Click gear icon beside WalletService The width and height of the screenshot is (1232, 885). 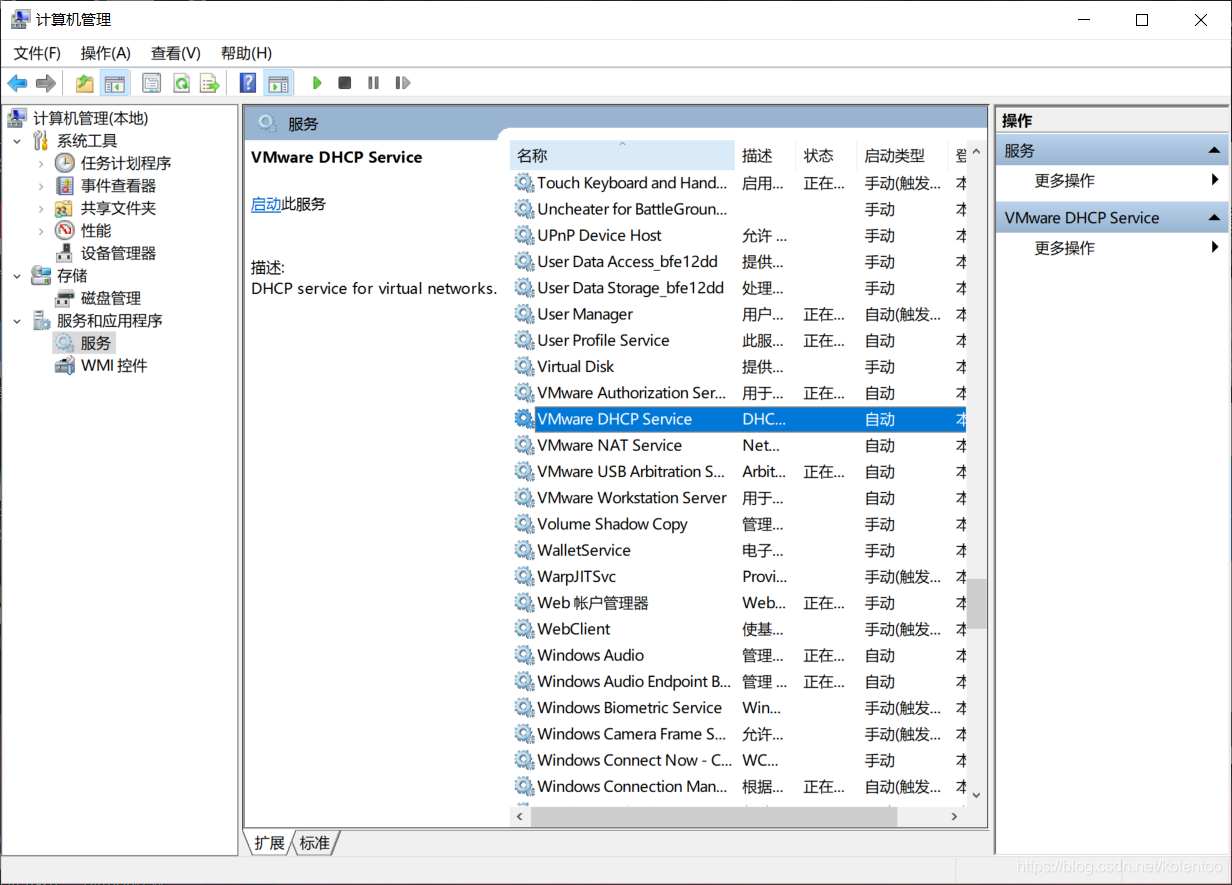[x=524, y=551]
